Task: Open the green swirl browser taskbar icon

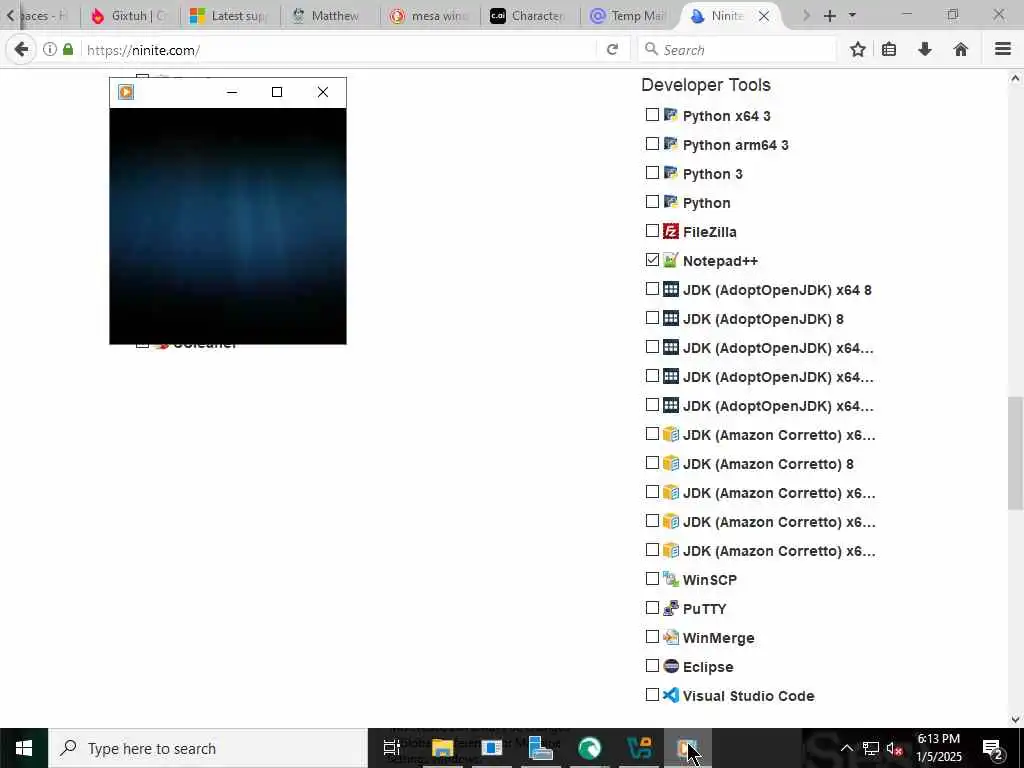Action: click(x=590, y=748)
